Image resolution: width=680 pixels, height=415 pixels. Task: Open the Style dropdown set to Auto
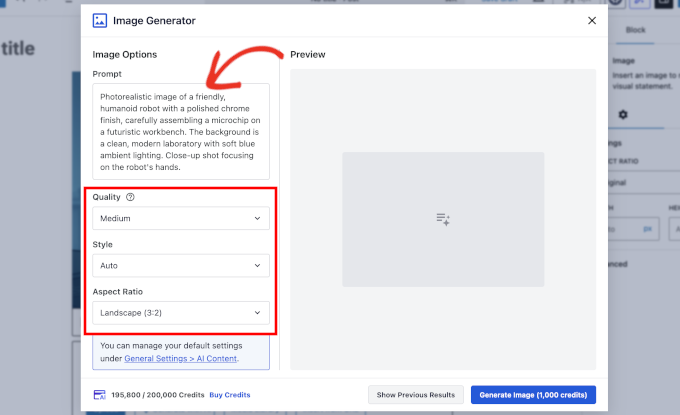(x=181, y=265)
